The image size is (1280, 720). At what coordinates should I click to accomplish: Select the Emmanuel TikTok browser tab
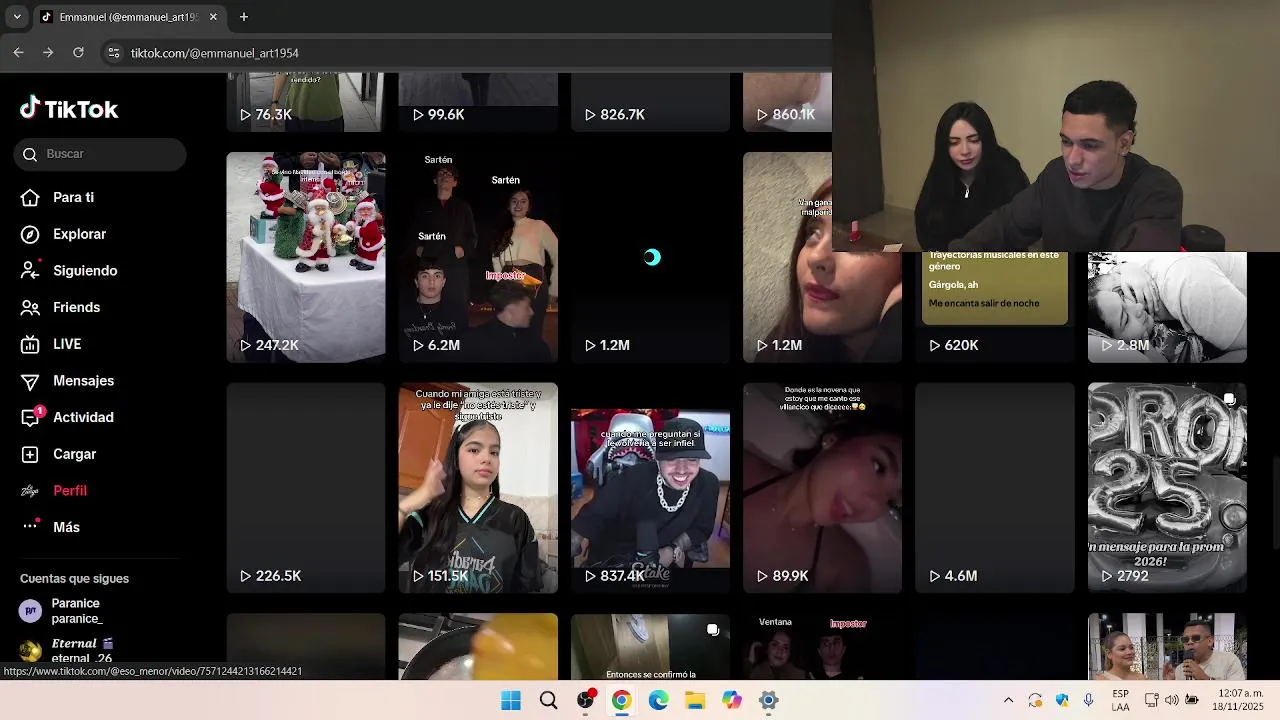tap(130, 17)
